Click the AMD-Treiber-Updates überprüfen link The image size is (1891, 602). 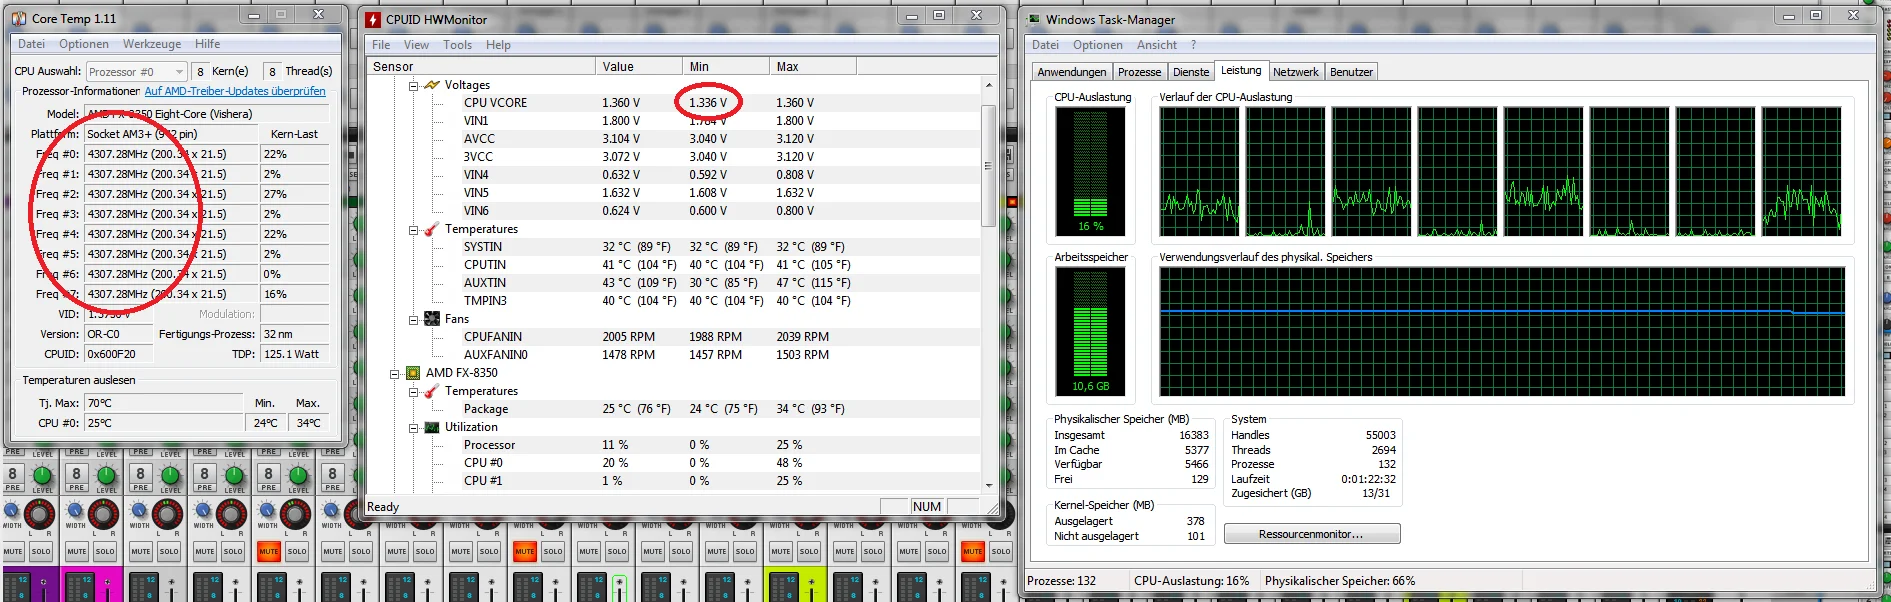pyautogui.click(x=235, y=91)
